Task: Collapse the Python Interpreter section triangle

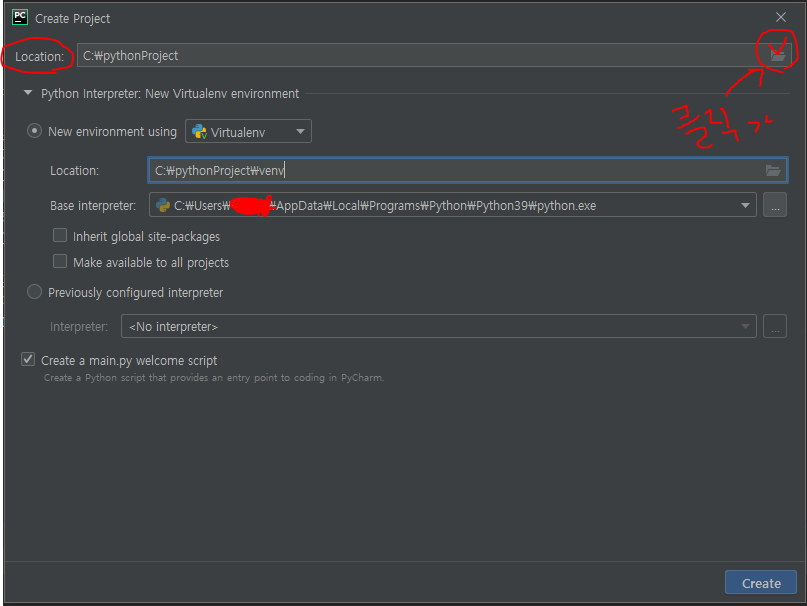Action: click(28, 93)
